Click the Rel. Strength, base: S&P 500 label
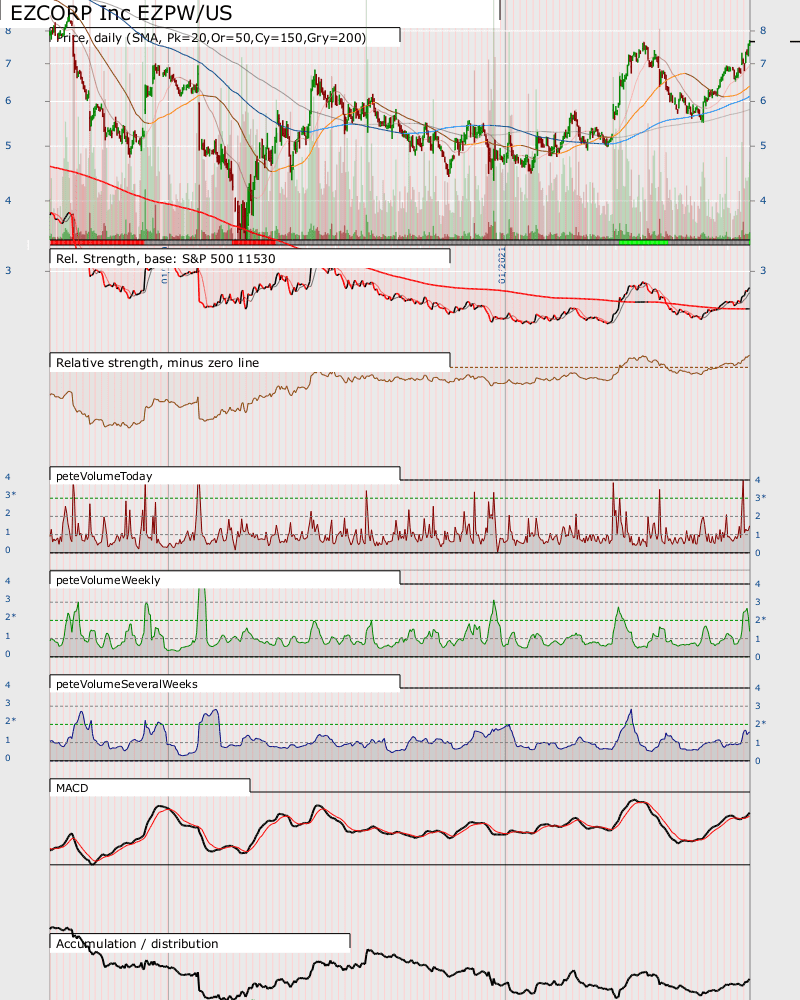The width and height of the screenshot is (800, 1000). (165, 259)
